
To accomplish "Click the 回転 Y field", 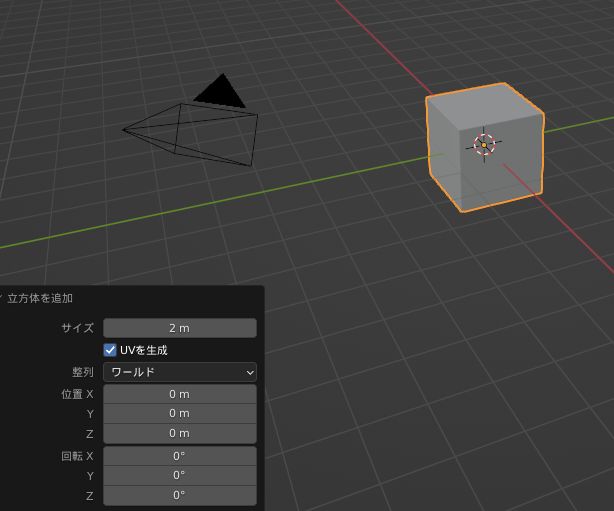I will (180, 475).
